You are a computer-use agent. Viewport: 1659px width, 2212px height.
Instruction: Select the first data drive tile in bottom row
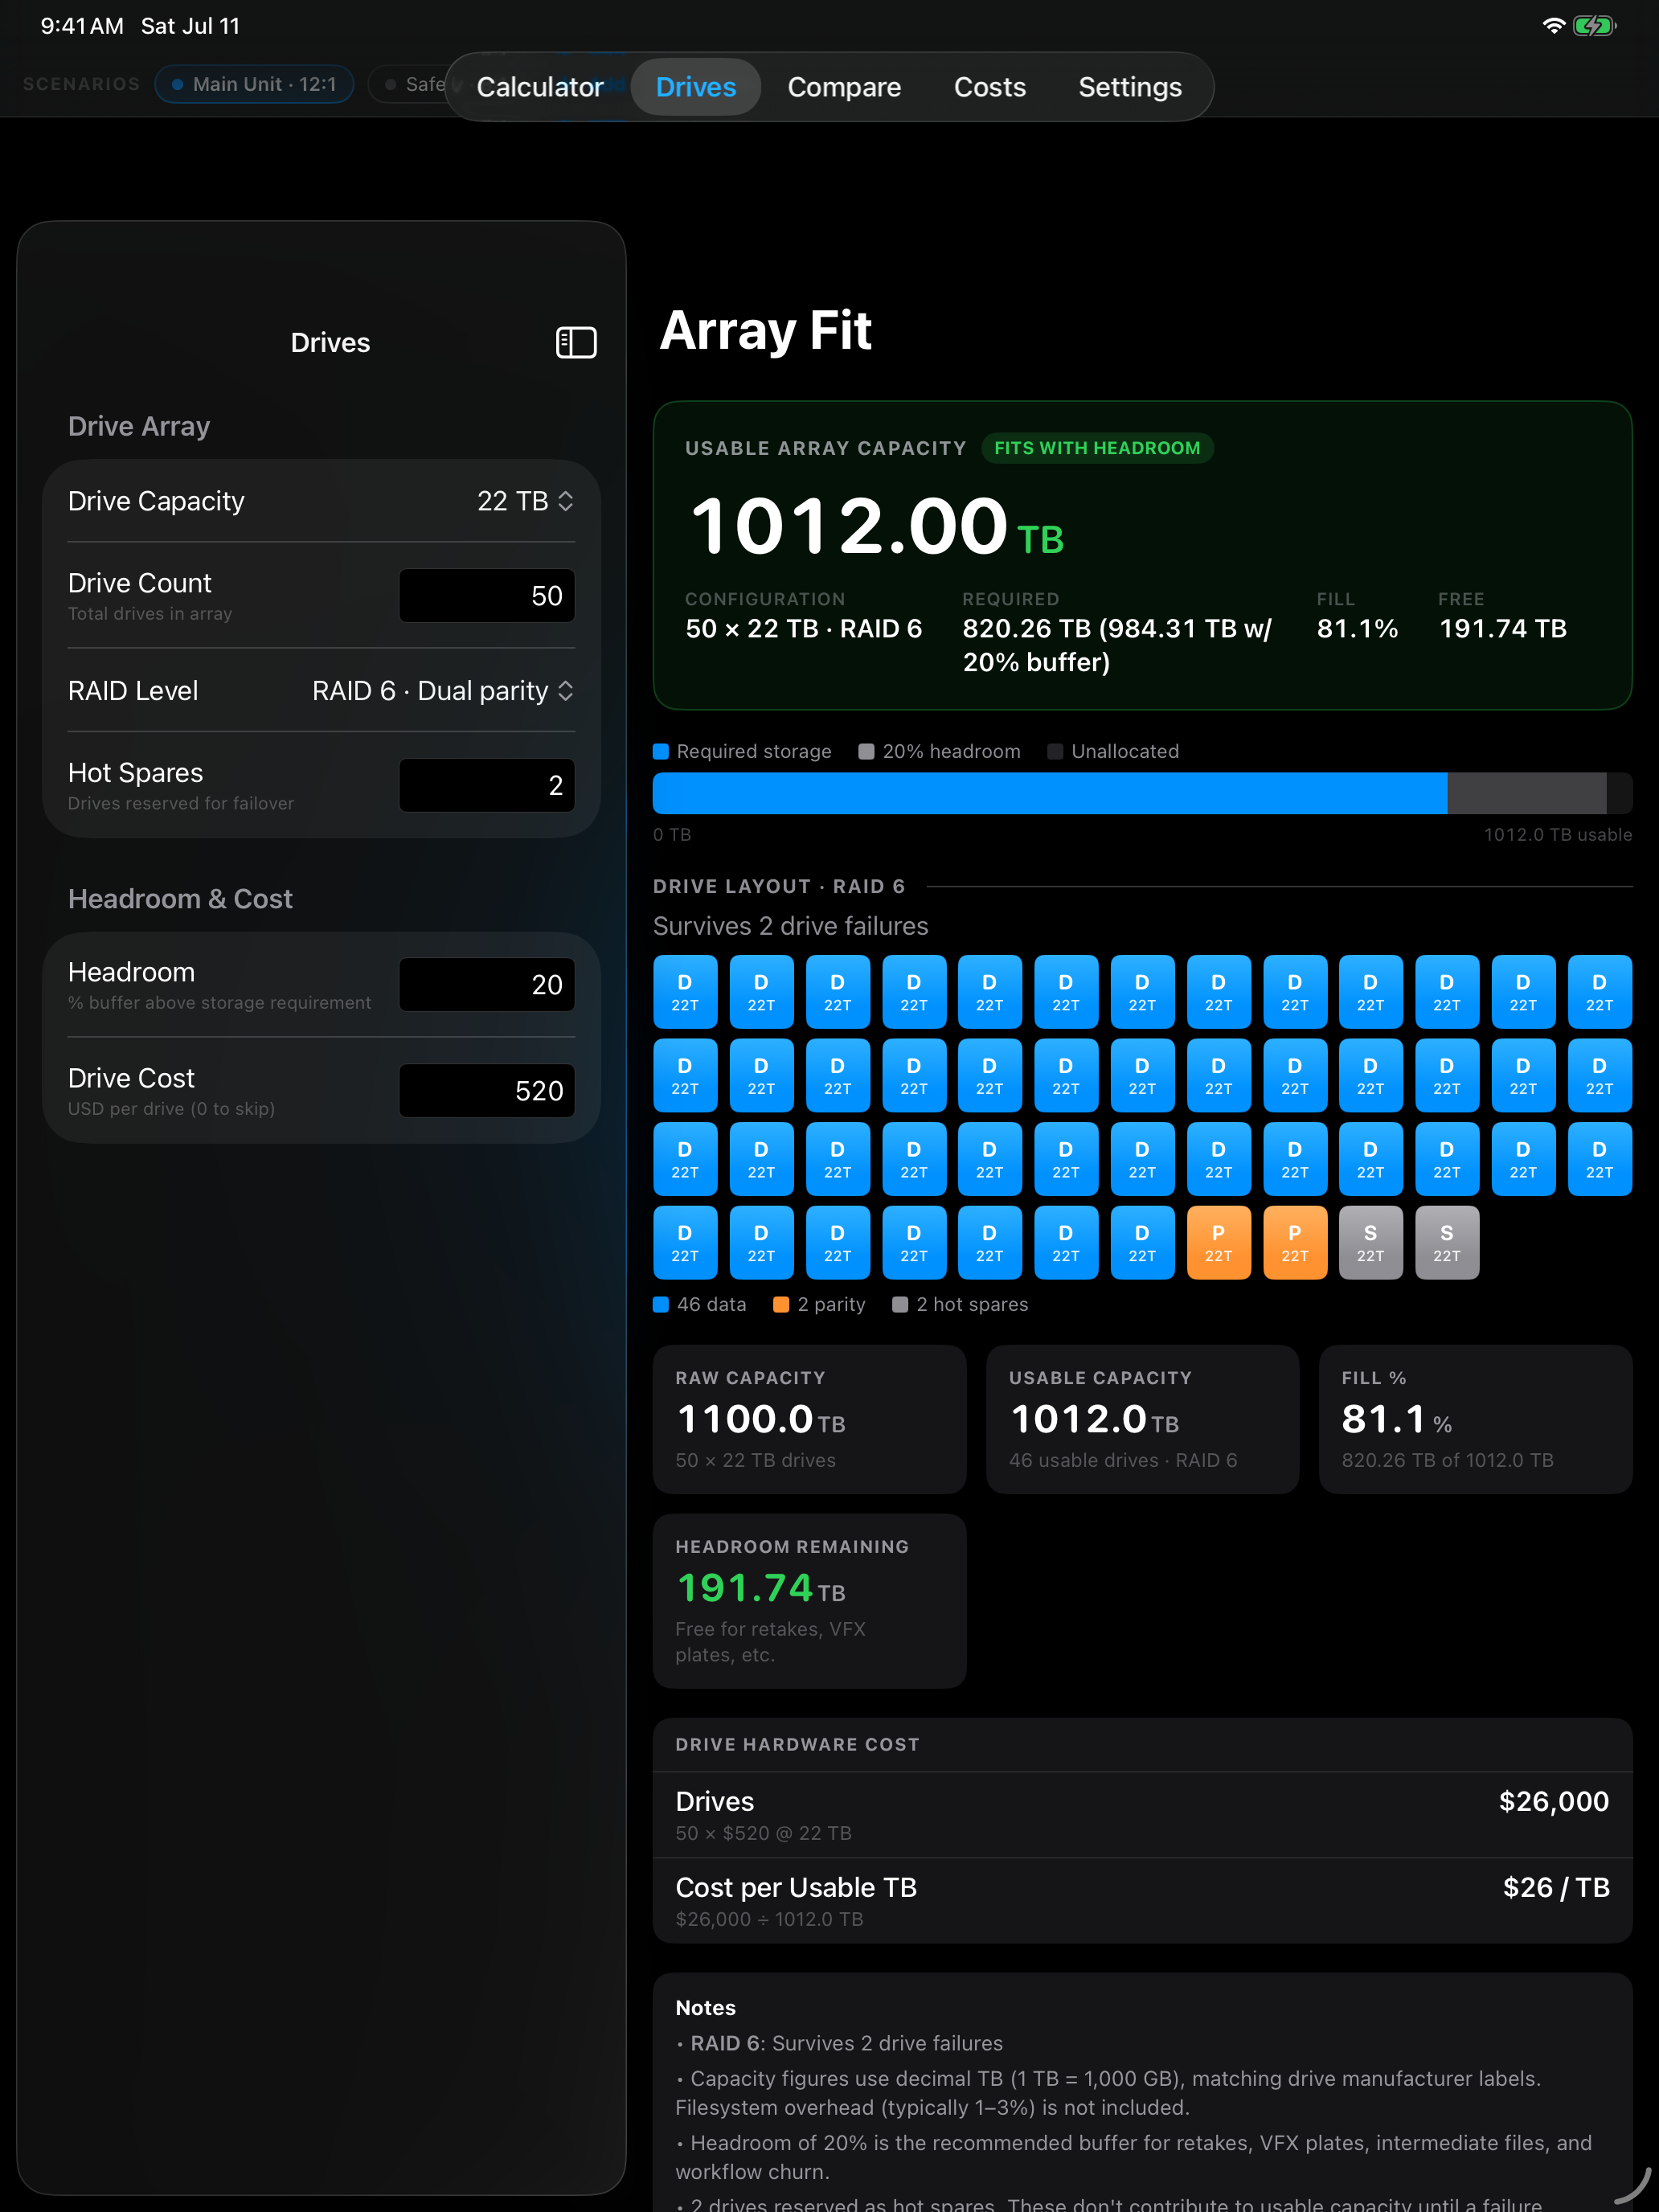[x=685, y=1243]
